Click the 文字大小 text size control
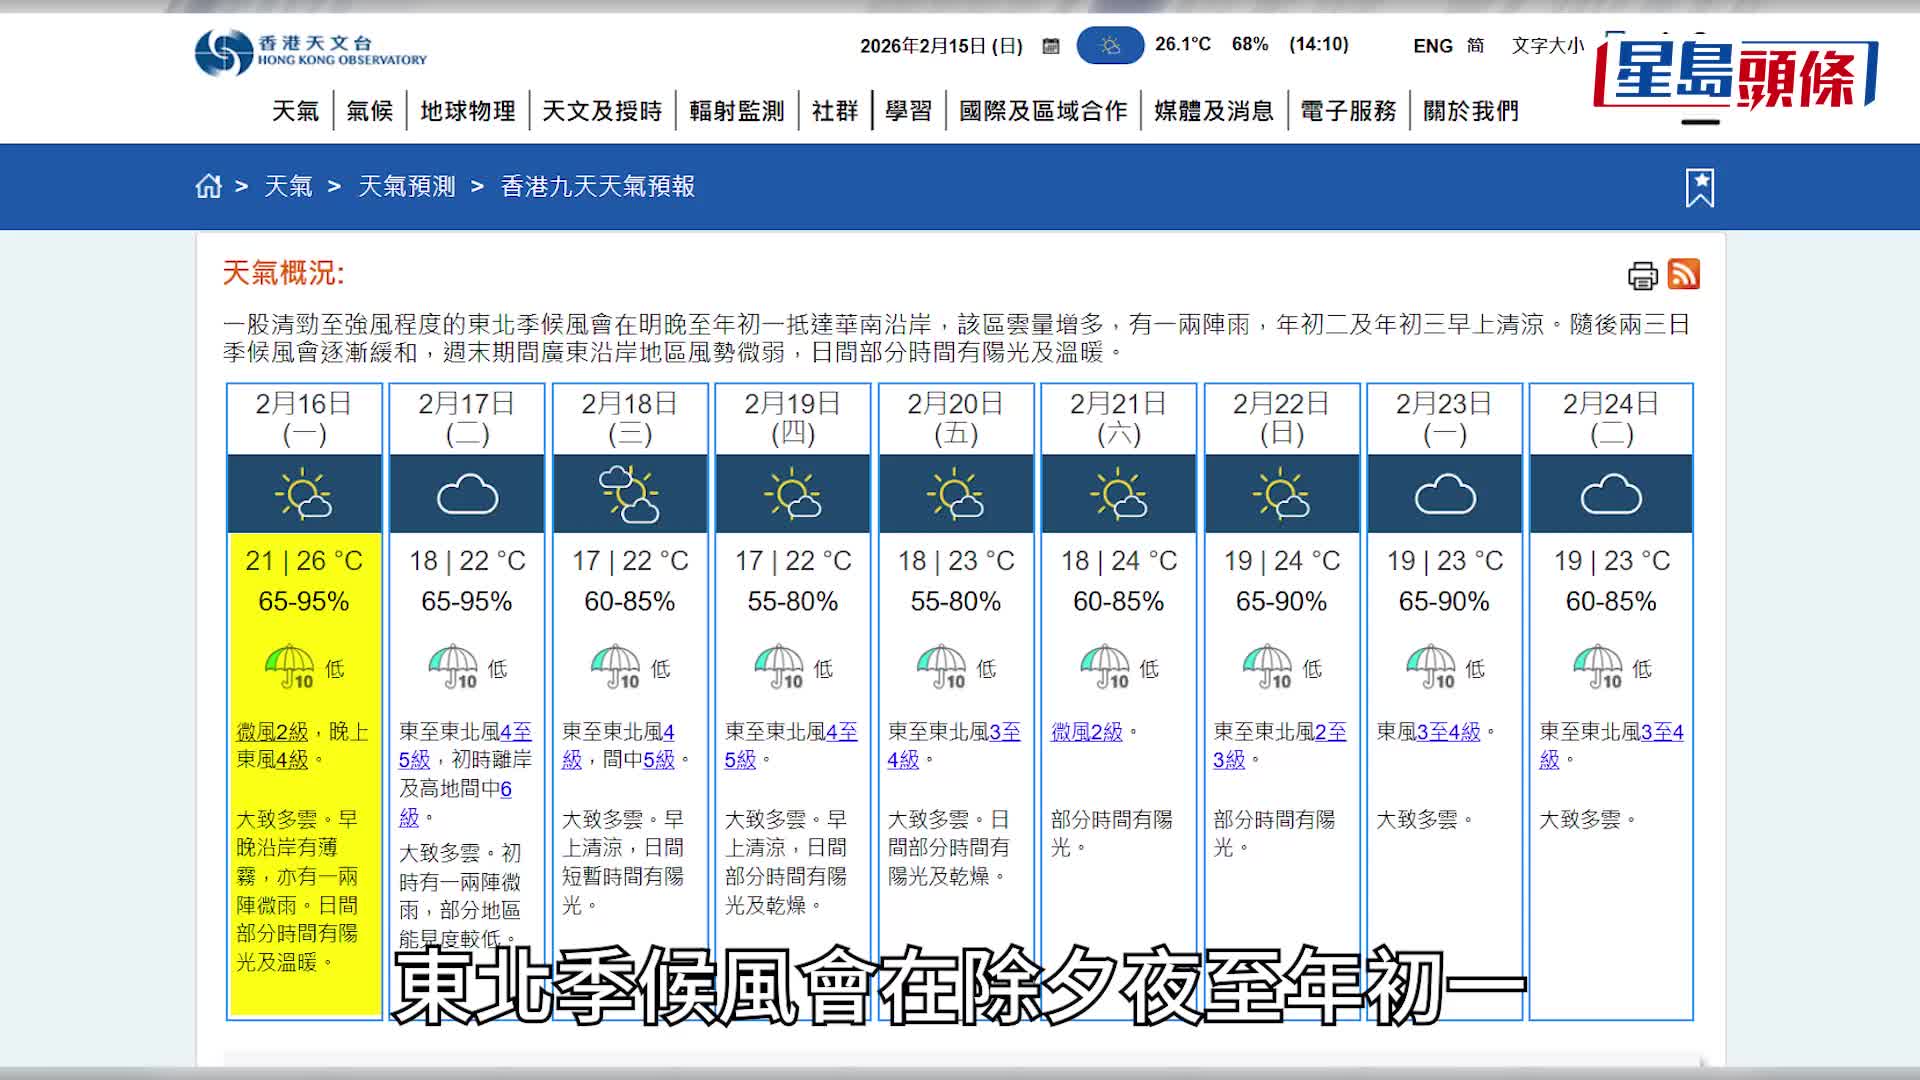Screen dimensions: 1920x1080 (1546, 46)
